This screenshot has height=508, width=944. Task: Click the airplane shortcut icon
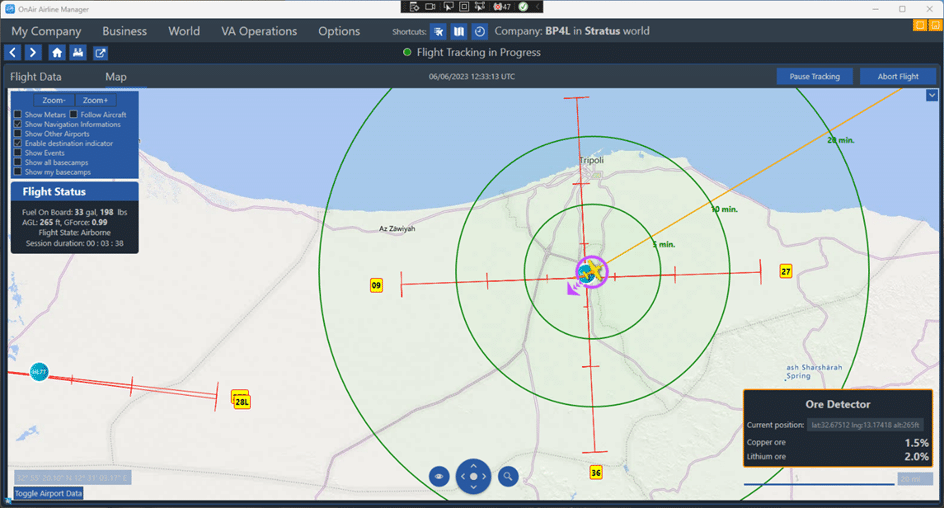click(439, 32)
